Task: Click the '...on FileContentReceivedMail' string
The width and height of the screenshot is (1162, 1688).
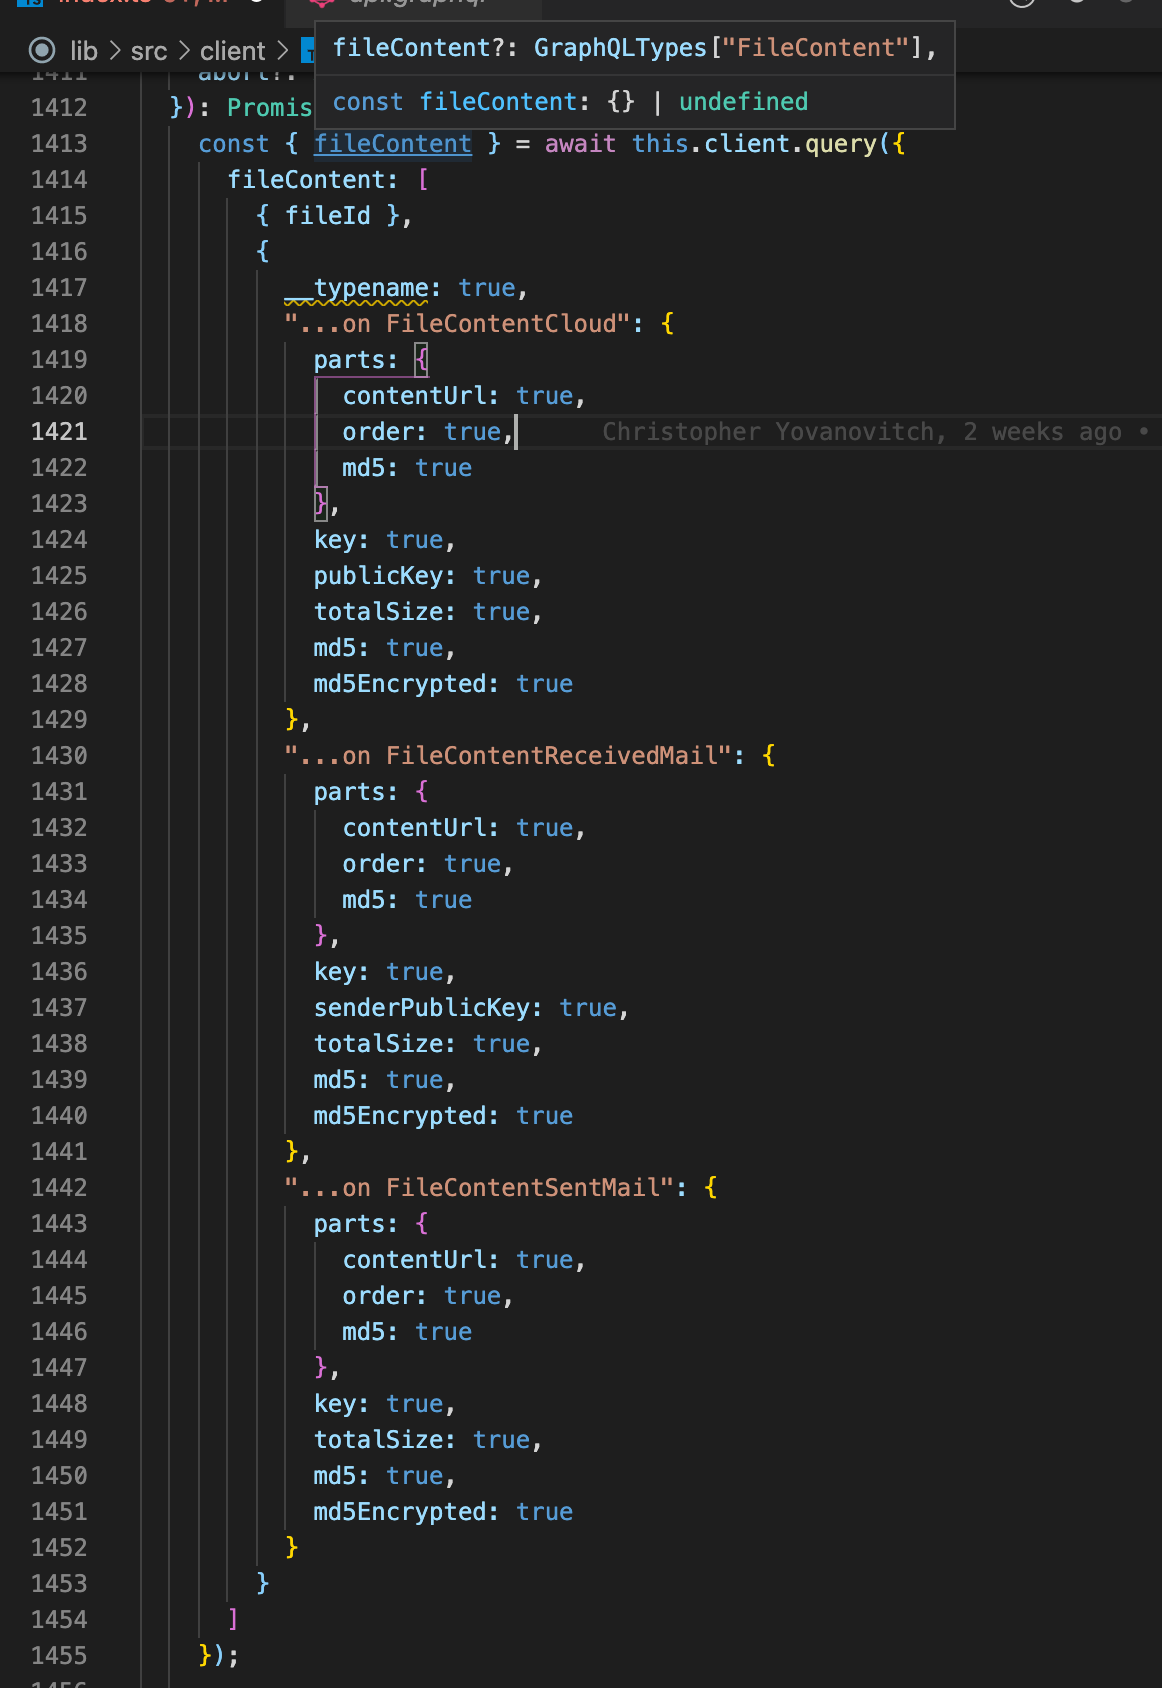Action: [509, 756]
